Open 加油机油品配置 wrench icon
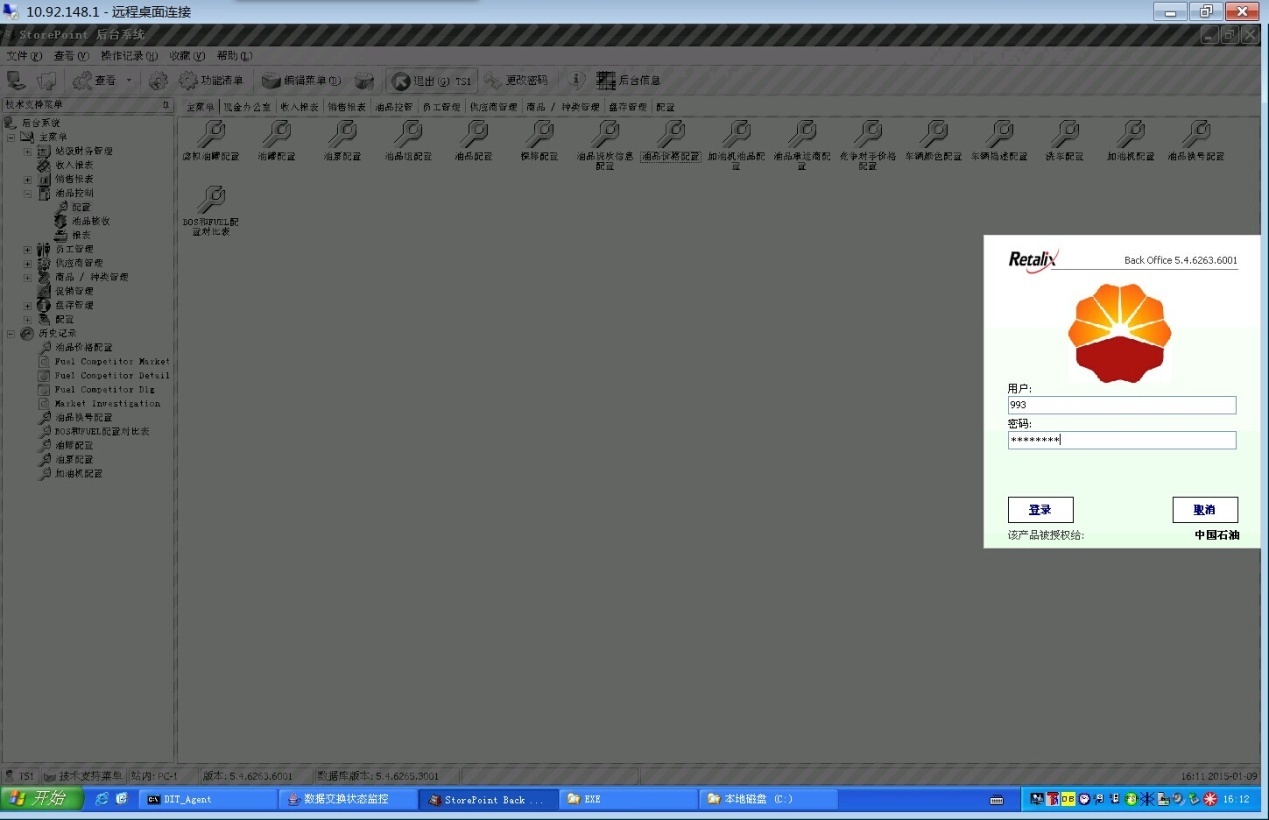 pyautogui.click(x=736, y=134)
